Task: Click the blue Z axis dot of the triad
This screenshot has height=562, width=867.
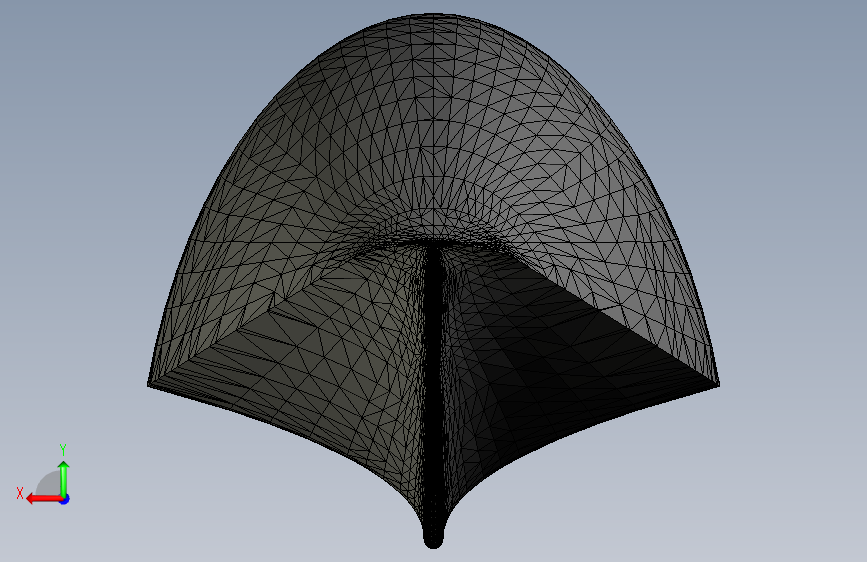Action: [65, 499]
